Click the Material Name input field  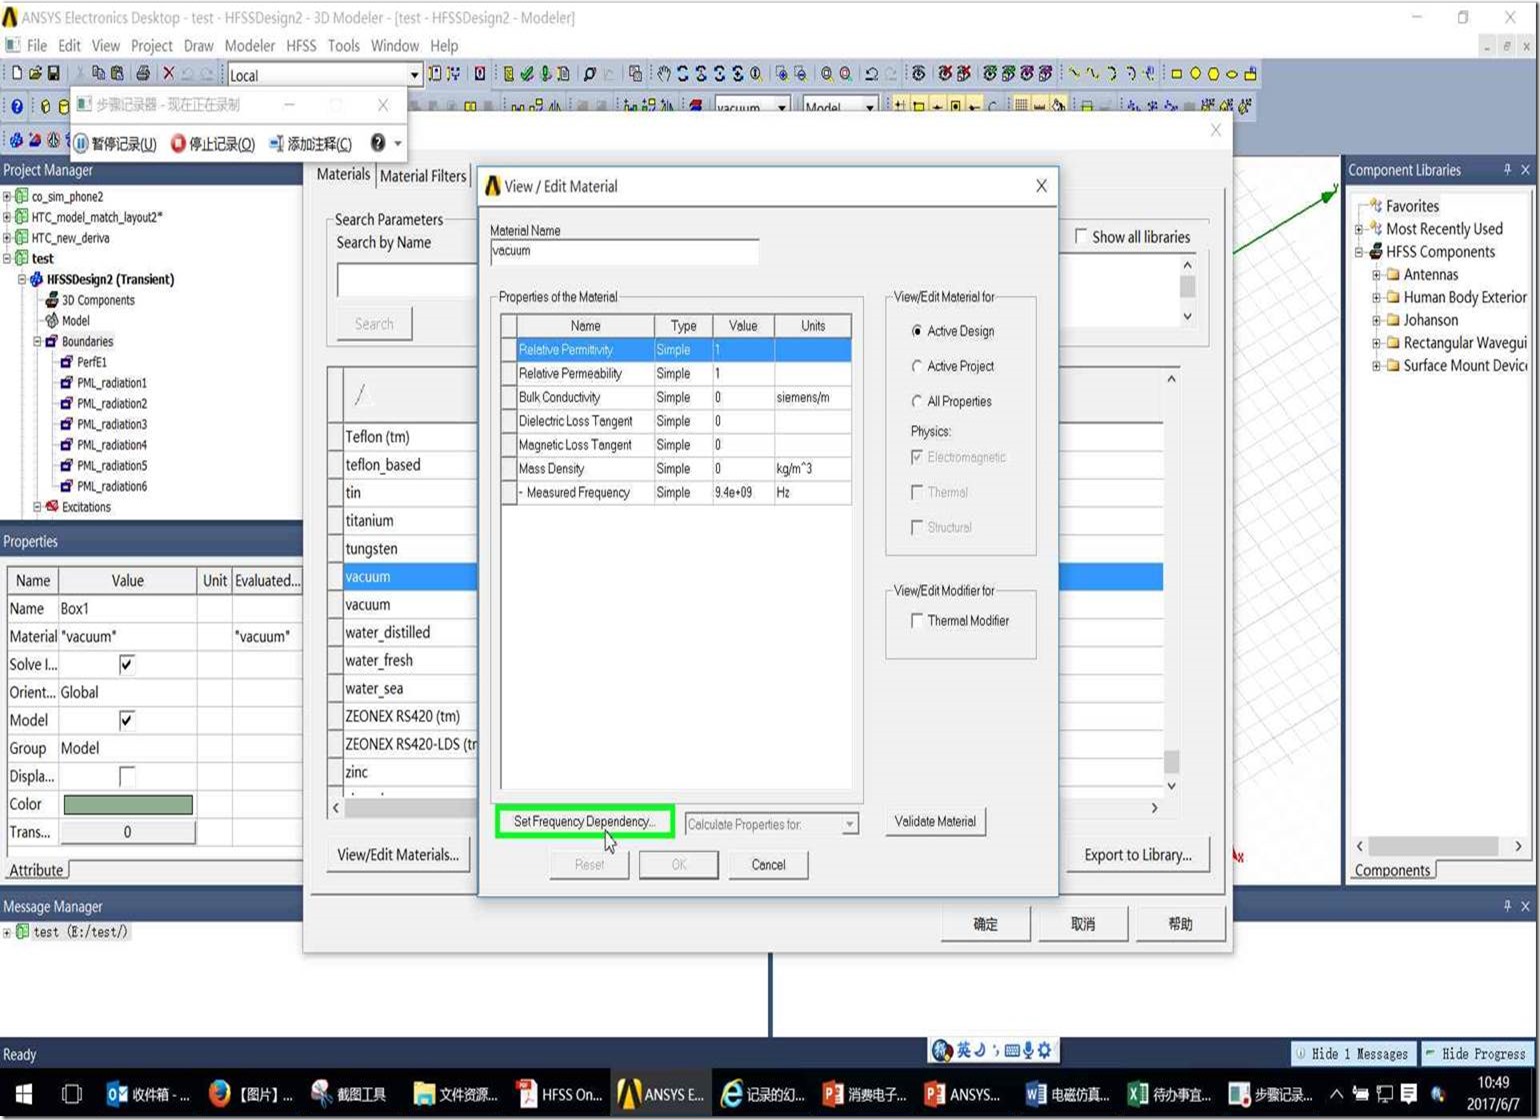coord(624,251)
